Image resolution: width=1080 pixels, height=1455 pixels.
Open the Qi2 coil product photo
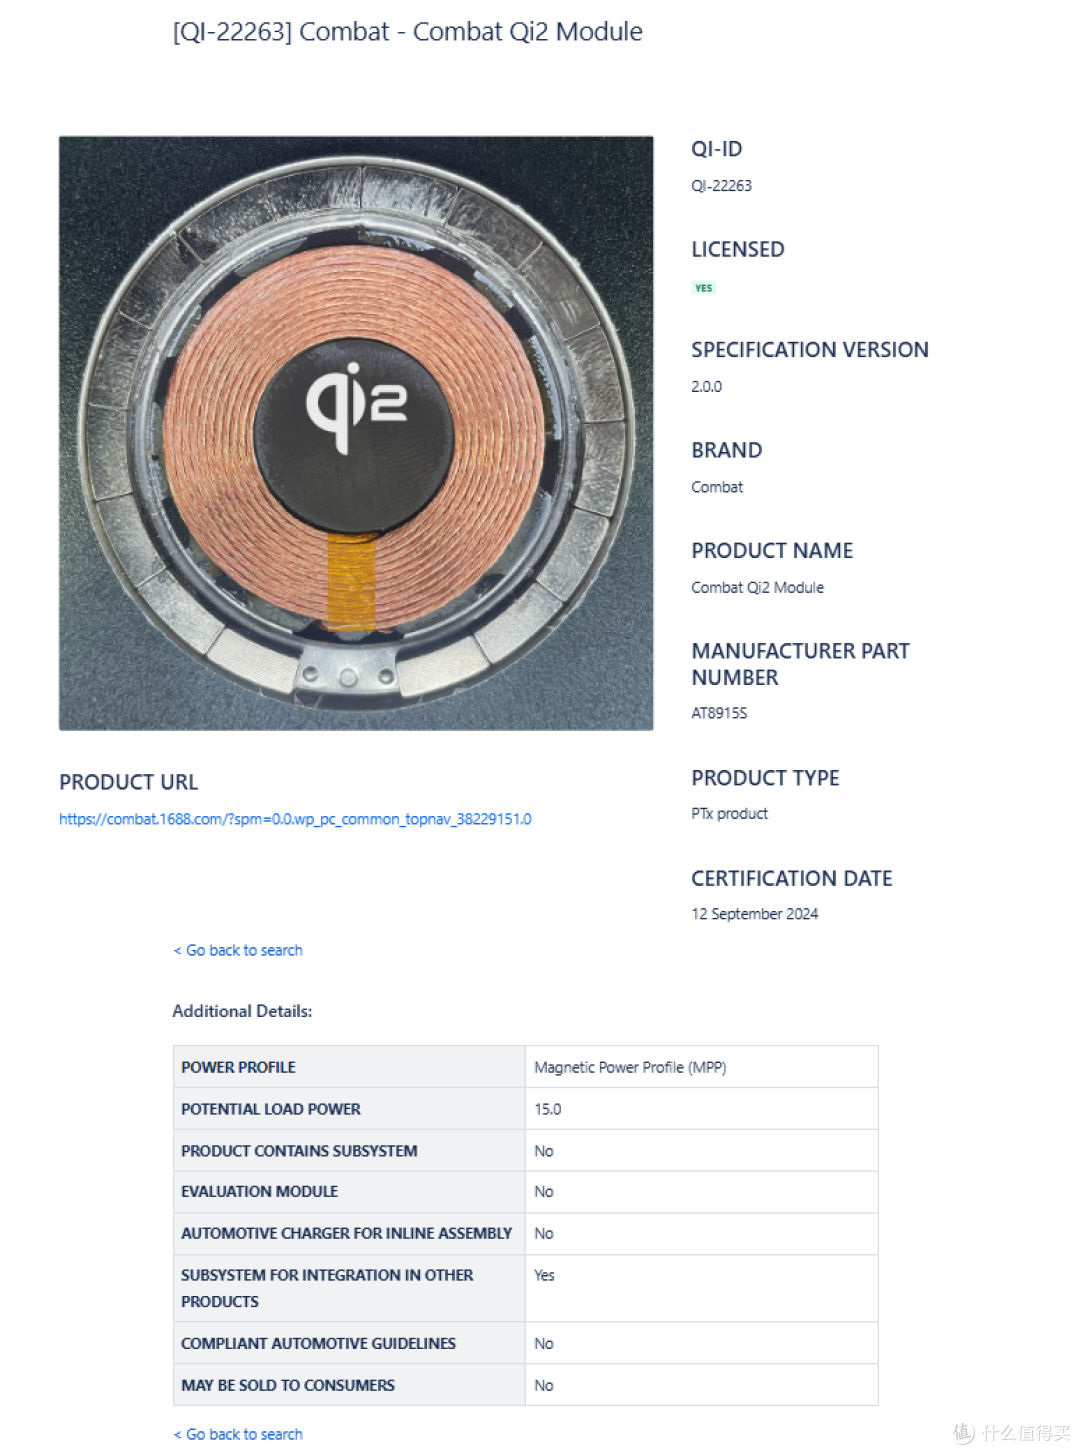coord(356,433)
